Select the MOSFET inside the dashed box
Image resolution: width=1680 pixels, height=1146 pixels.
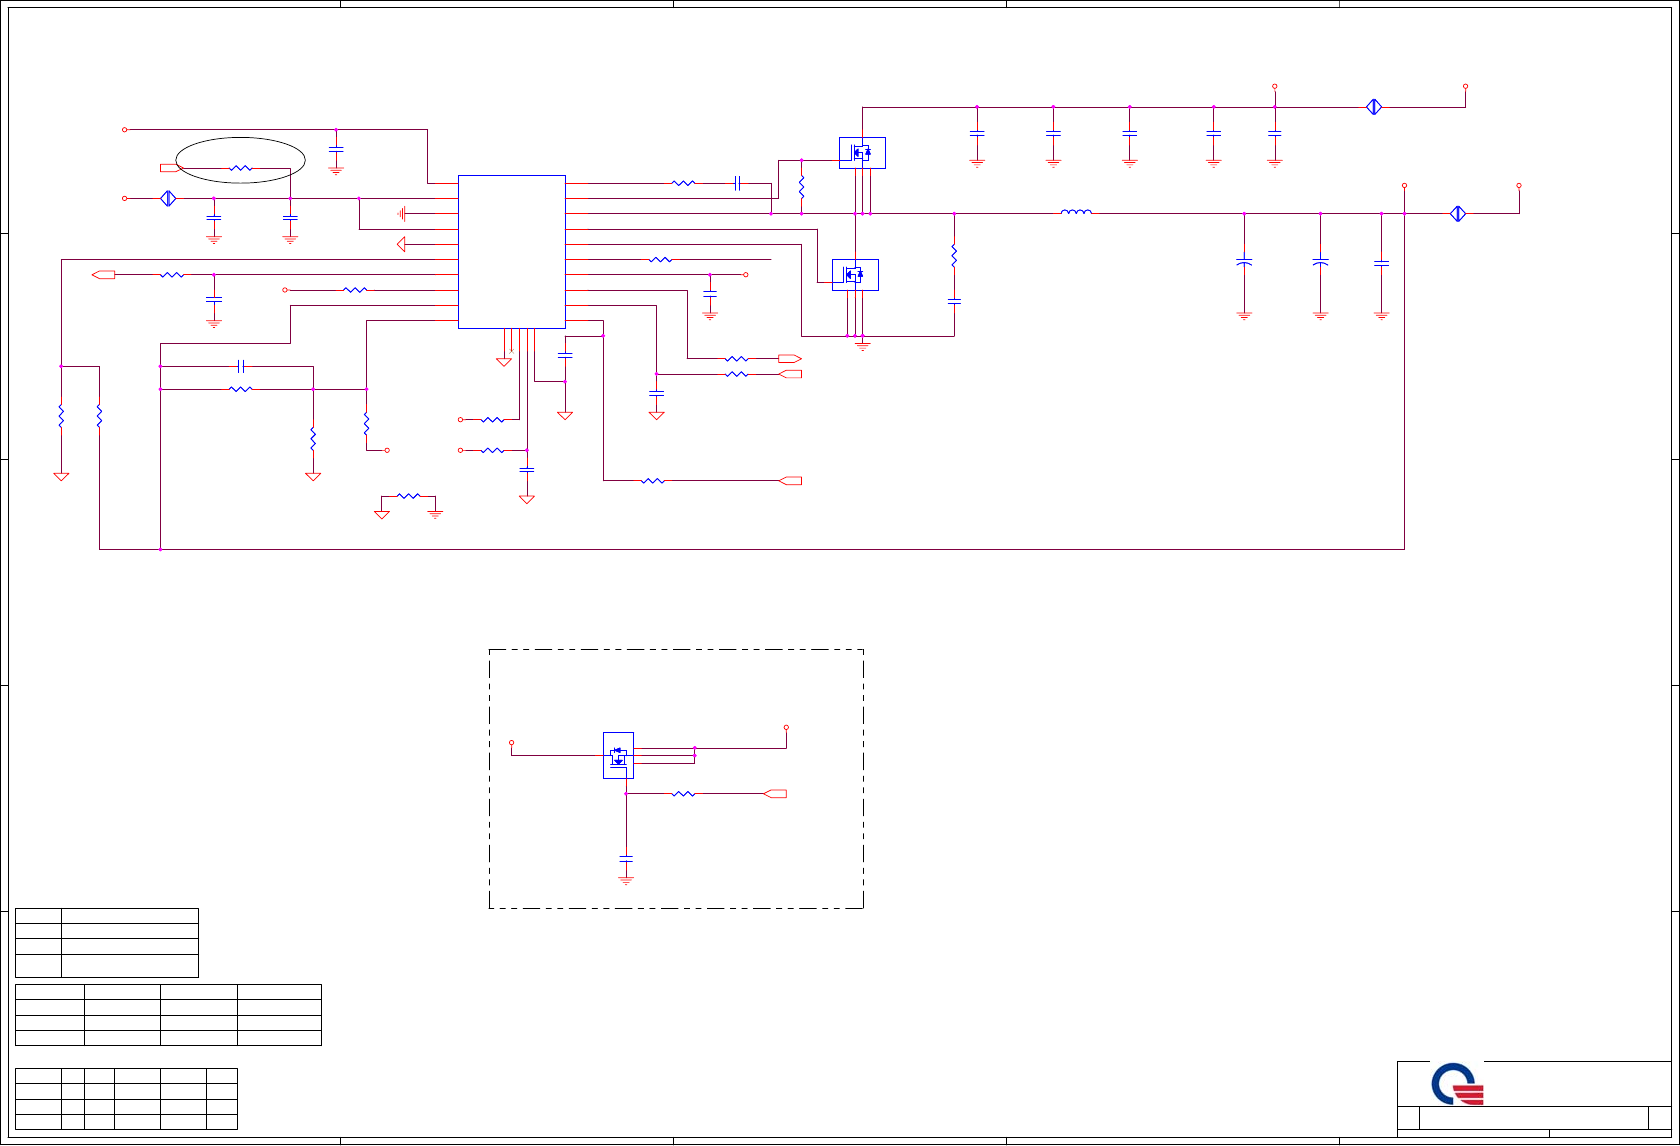tap(618, 755)
